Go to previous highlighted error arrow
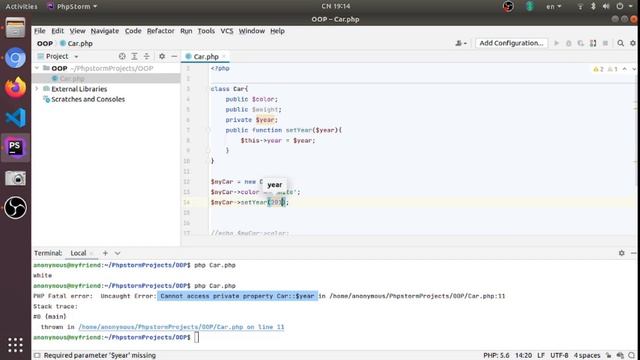The image size is (640, 360). (x=624, y=69)
